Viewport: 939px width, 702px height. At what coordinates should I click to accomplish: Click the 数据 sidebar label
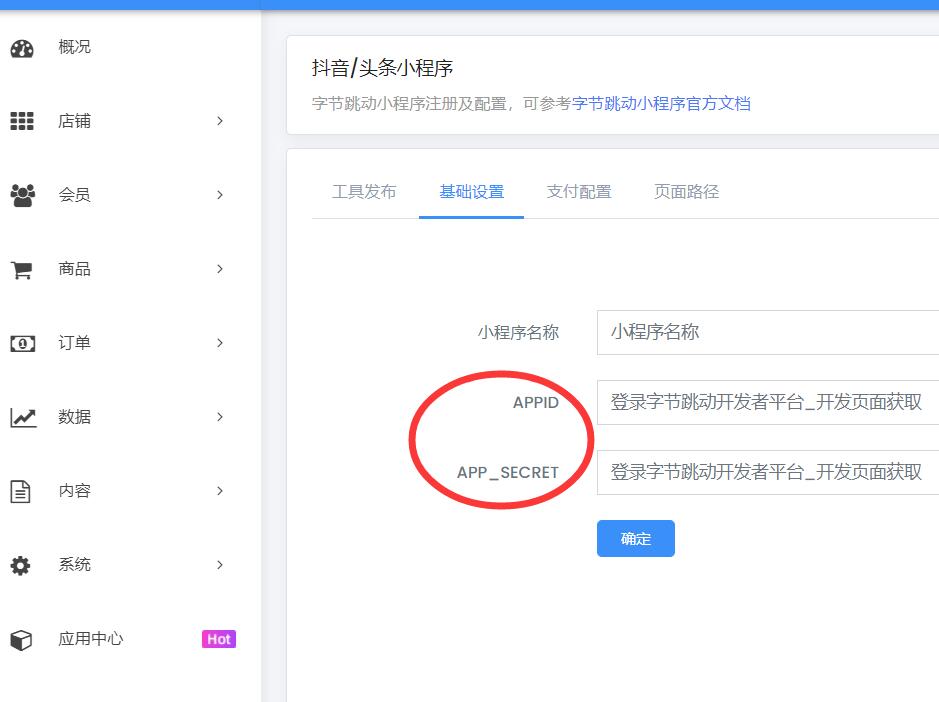point(74,417)
